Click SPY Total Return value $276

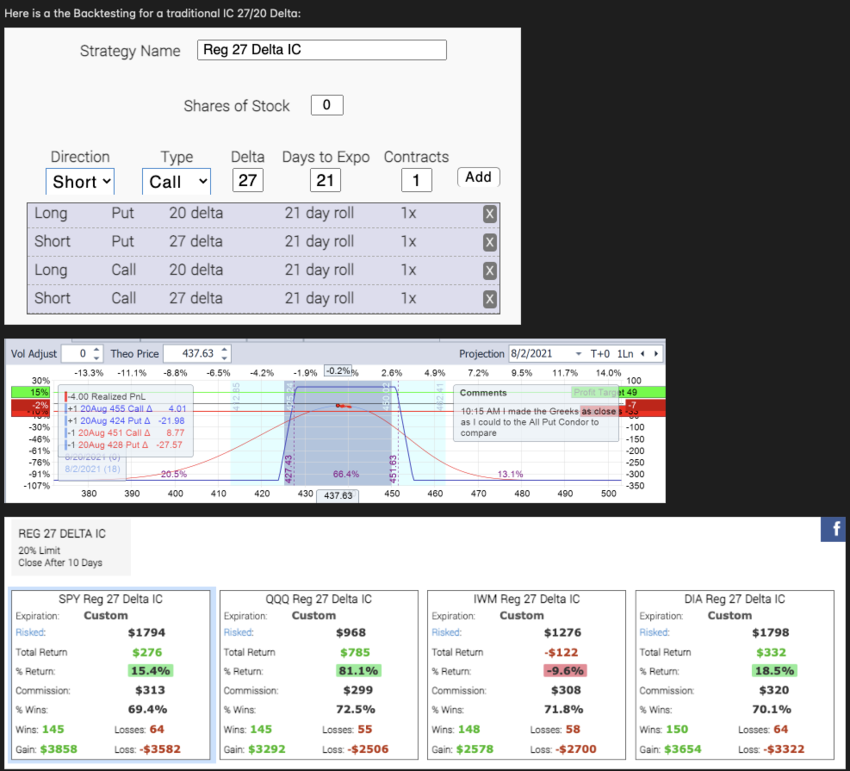[x=147, y=652]
